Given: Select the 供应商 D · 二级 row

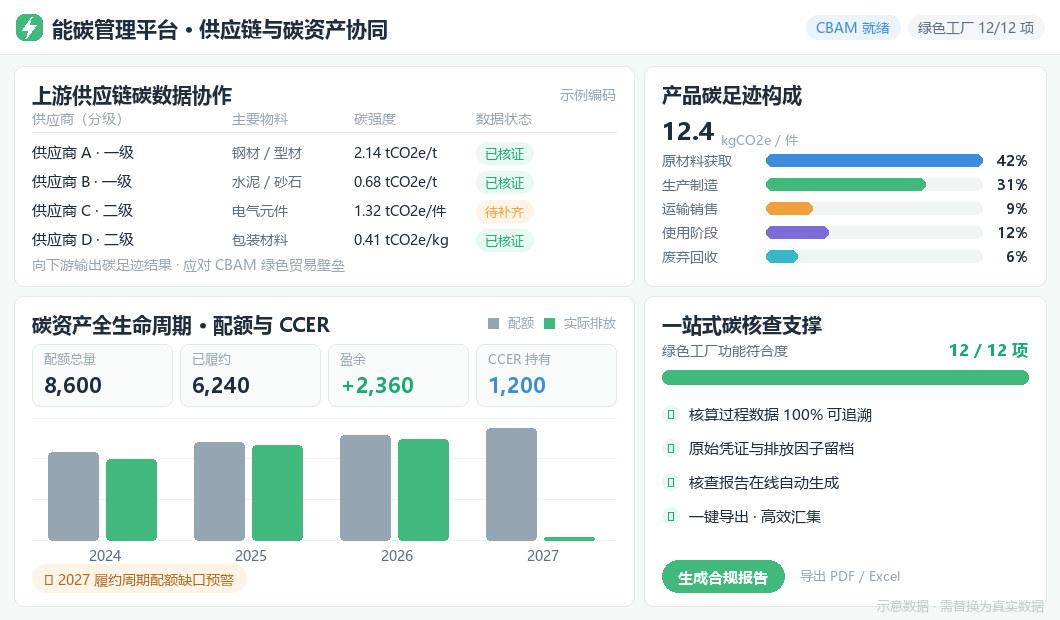Looking at the screenshot, I should 324,240.
